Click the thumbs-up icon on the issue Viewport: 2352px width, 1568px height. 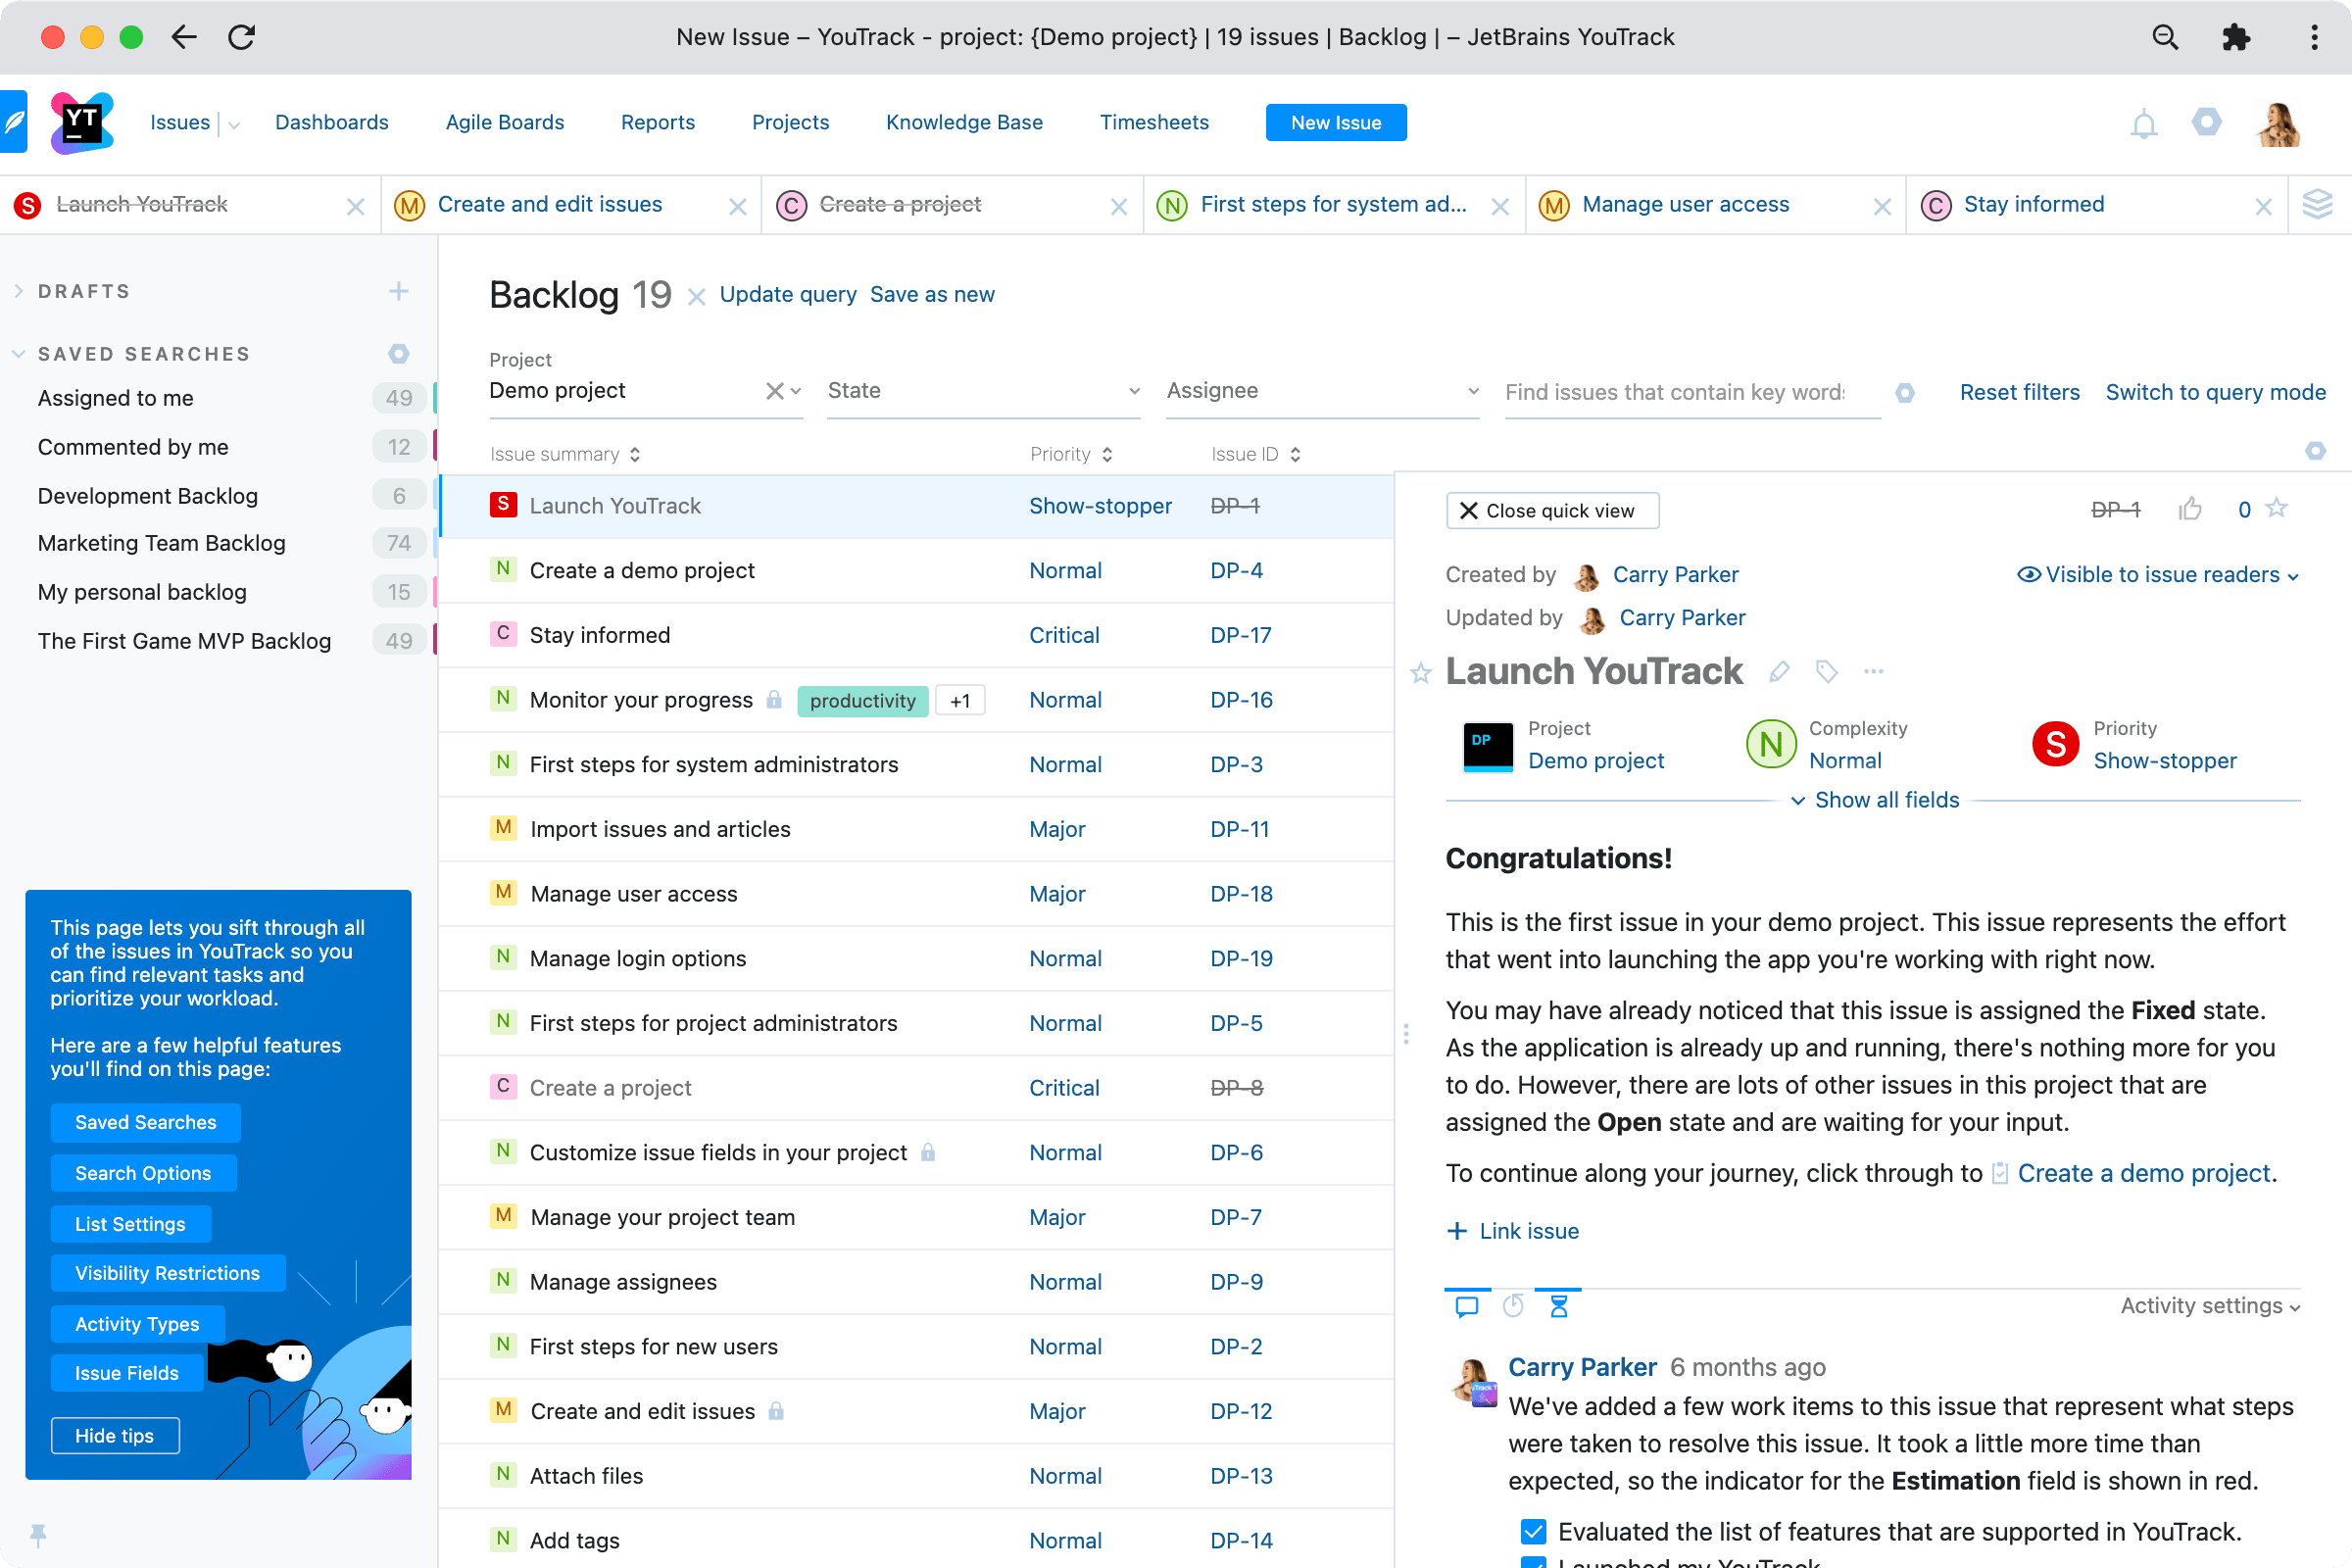pos(2190,509)
